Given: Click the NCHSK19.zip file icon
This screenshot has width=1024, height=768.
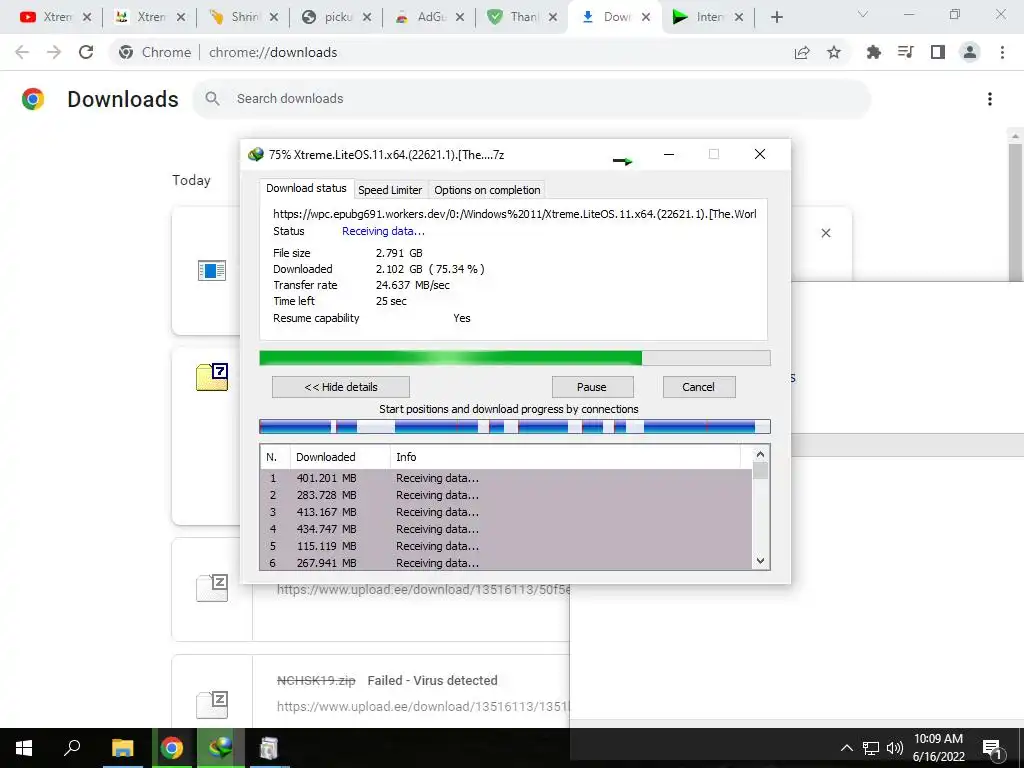Looking at the screenshot, I should point(212,704).
